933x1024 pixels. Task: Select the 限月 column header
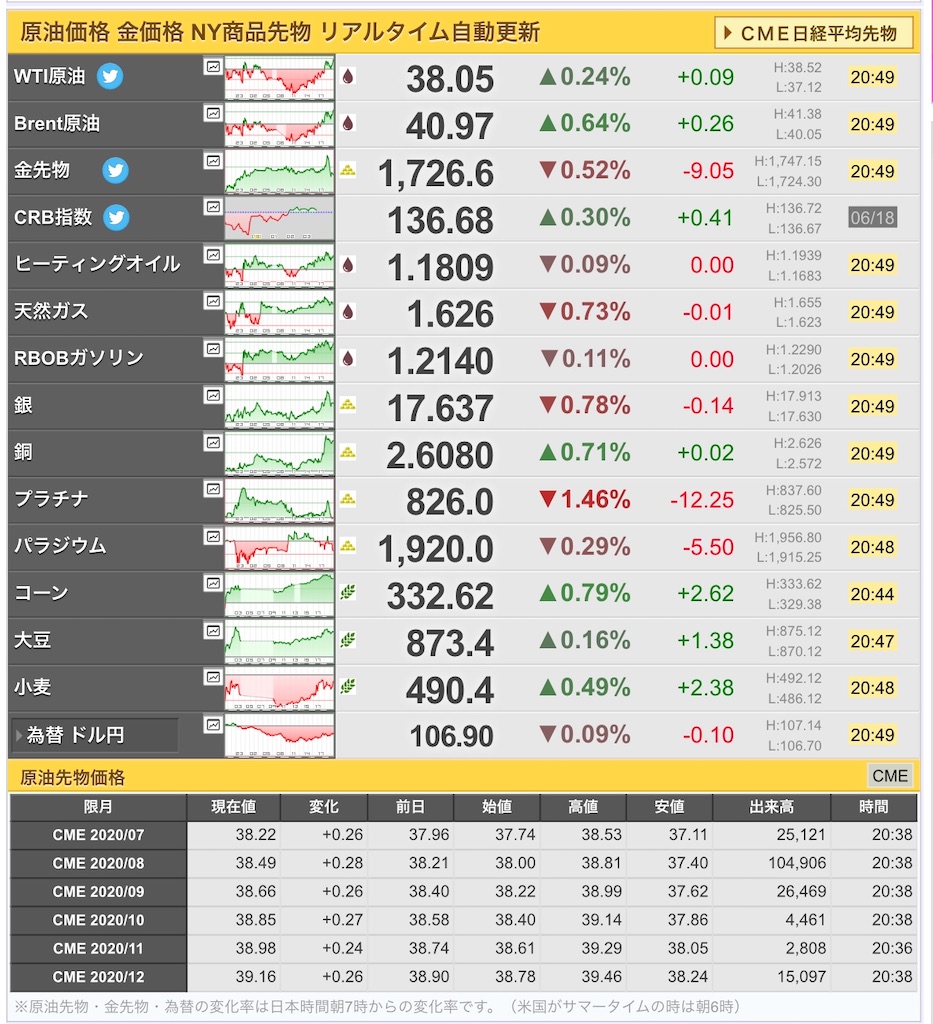pyautogui.click(x=98, y=807)
